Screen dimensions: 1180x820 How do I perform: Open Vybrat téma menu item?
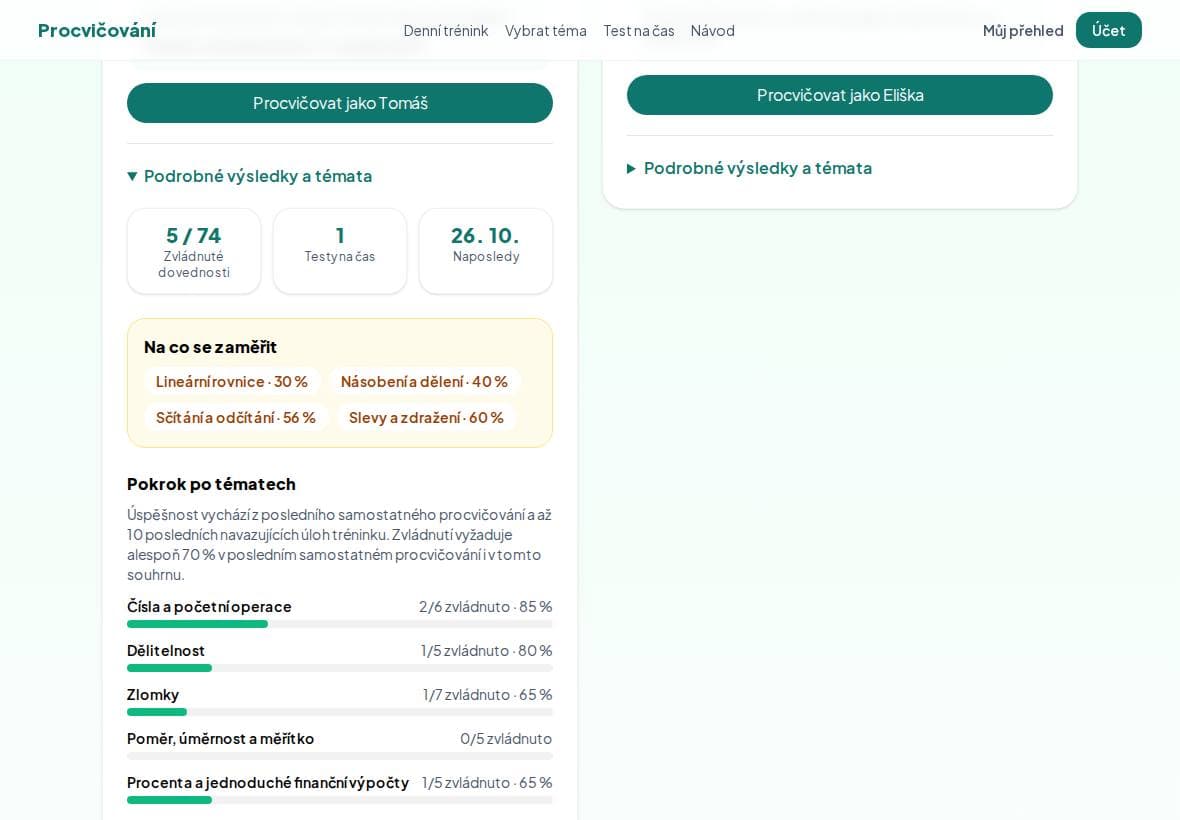[x=546, y=31]
